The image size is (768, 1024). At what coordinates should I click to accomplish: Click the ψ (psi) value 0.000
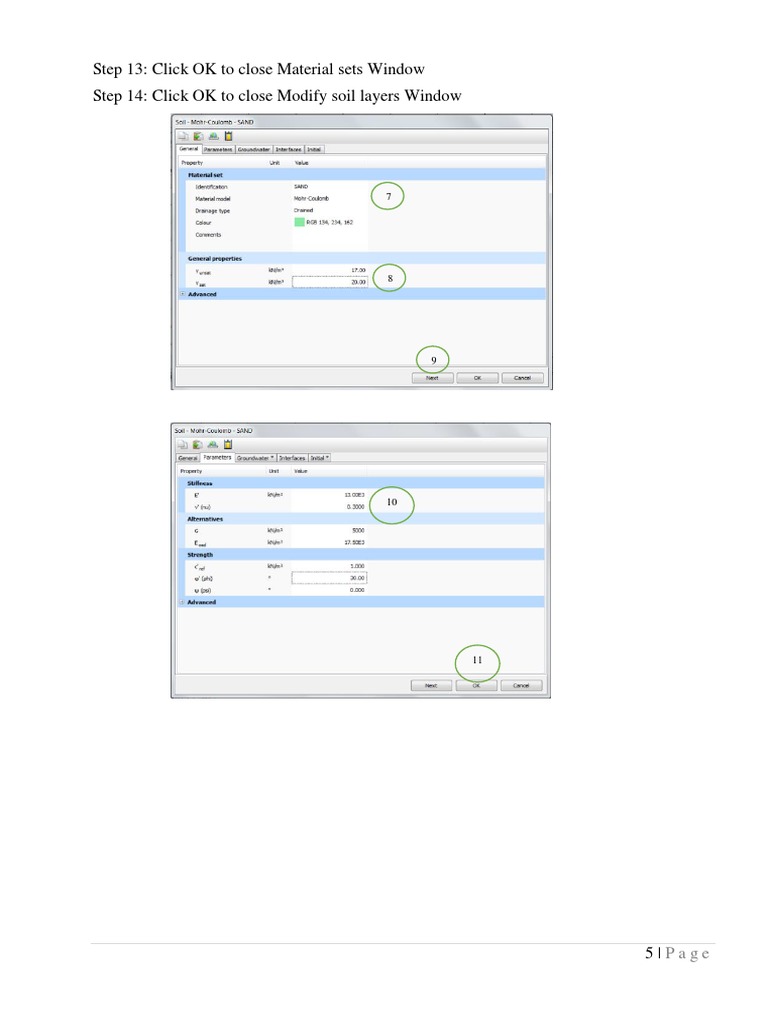[x=357, y=590]
